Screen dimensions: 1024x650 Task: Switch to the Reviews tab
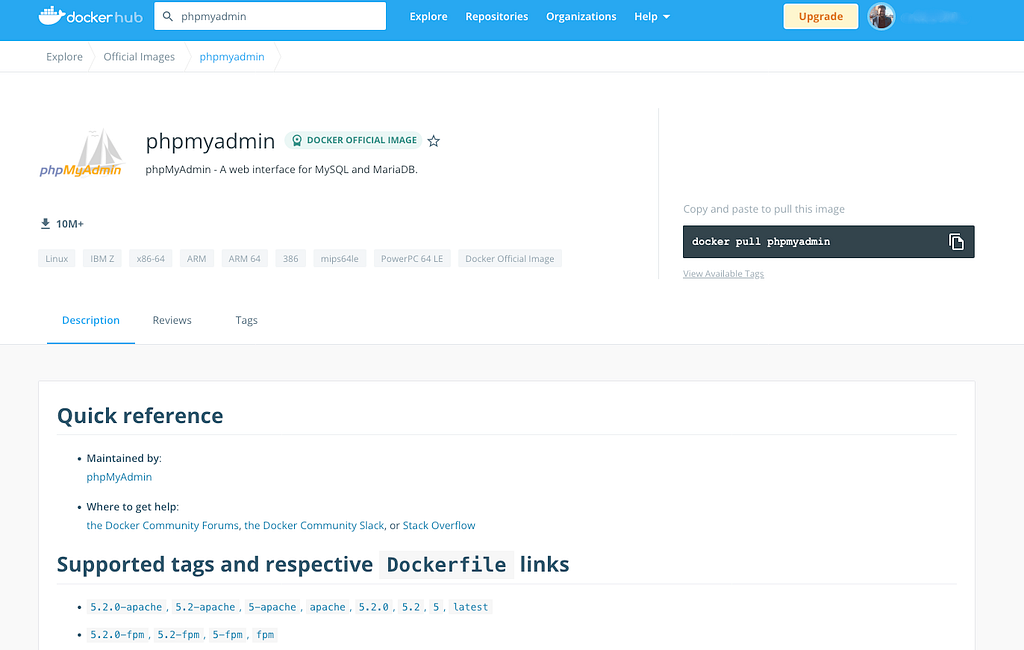tap(172, 320)
